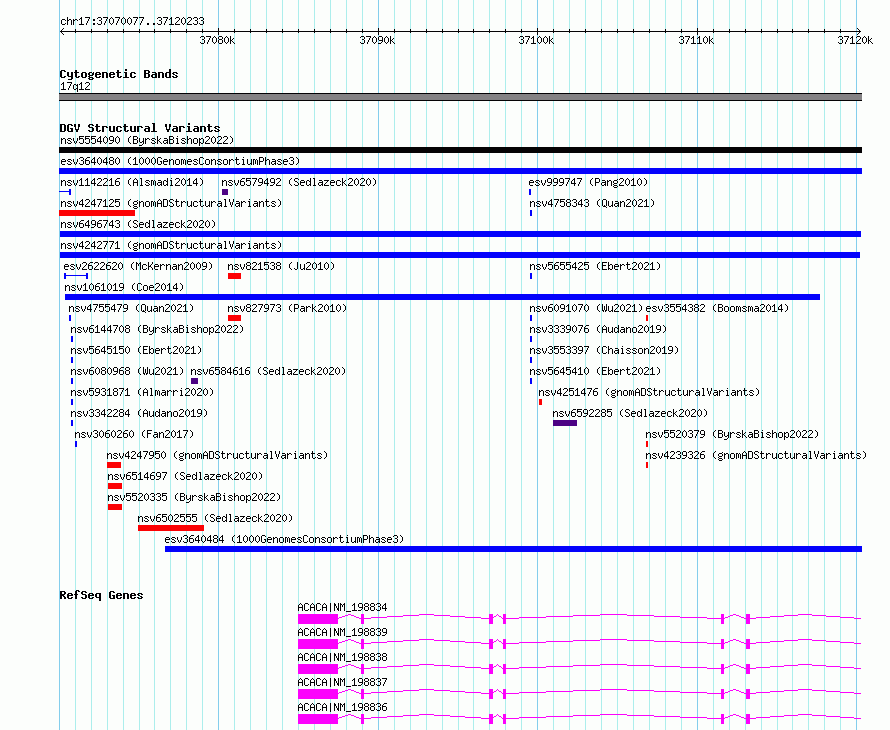Select nsv6144708 (ByrskaBishop2022) label

pyautogui.click(x=157, y=329)
